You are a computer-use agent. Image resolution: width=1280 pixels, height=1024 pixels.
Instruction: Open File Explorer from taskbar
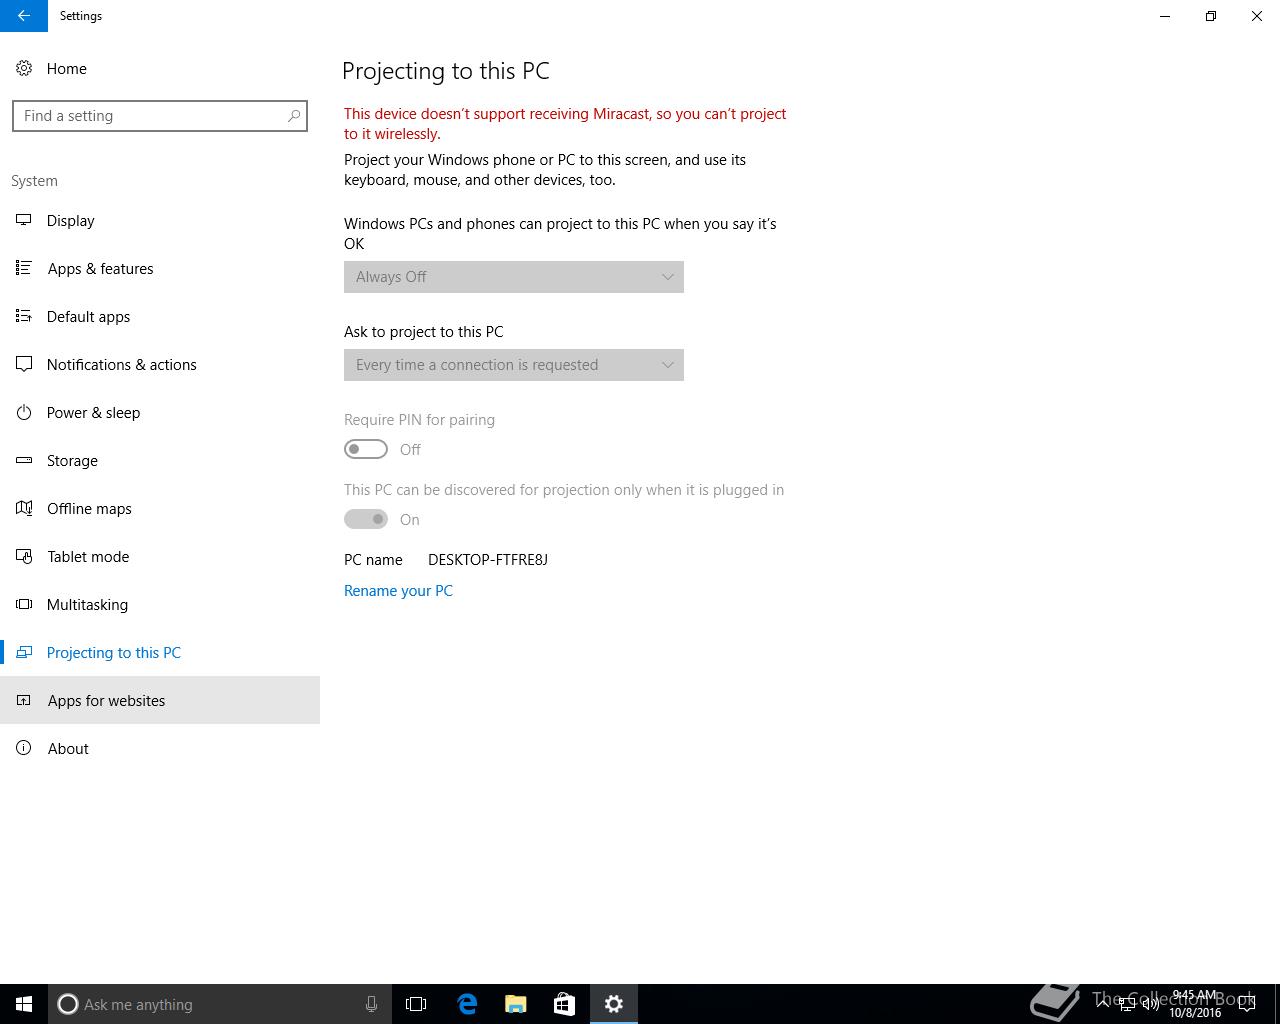tap(515, 1004)
